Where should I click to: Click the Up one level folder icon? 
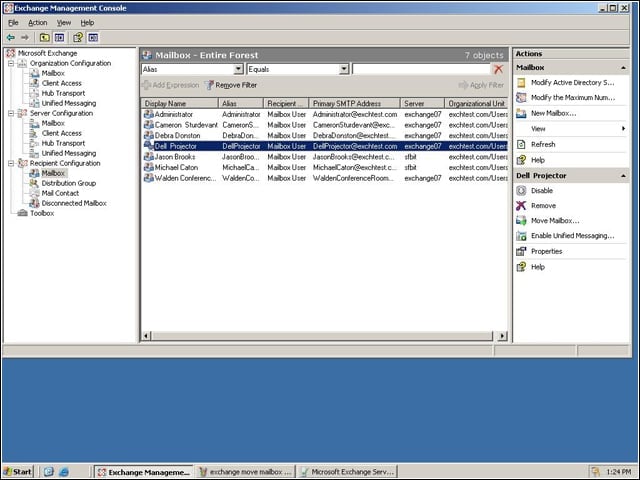(x=44, y=38)
